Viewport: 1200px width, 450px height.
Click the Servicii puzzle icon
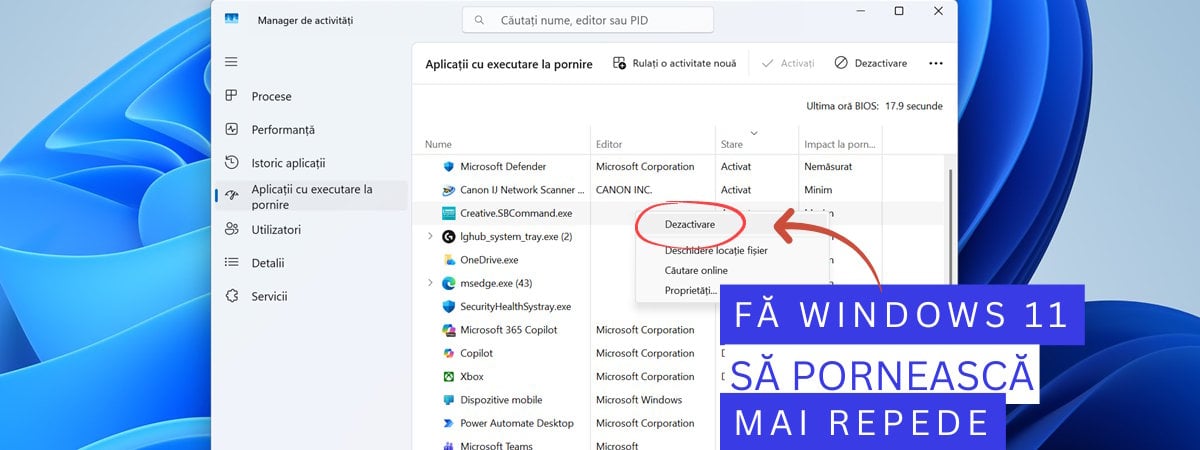point(232,296)
